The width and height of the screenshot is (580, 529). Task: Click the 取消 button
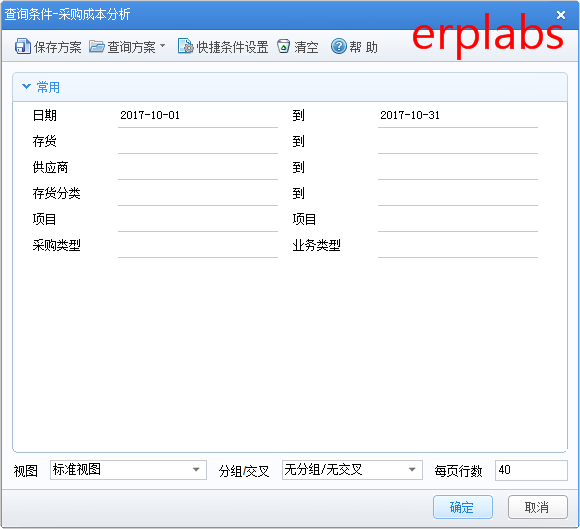[537, 507]
